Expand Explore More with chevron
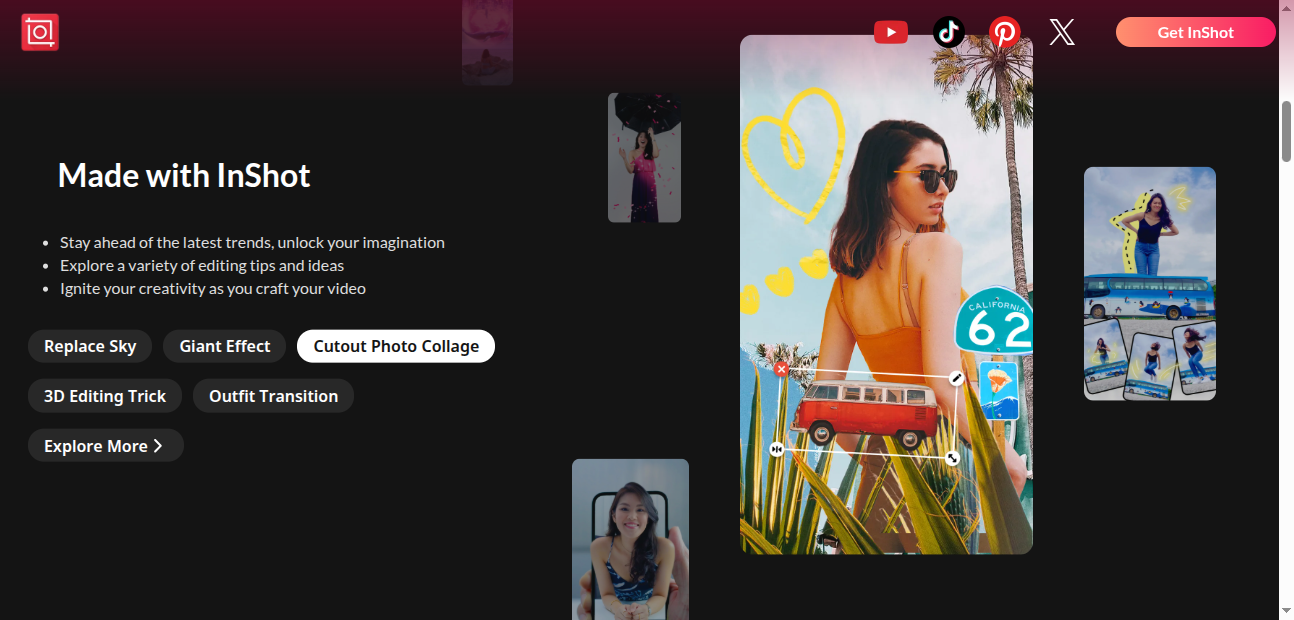This screenshot has height=620, width=1294. click(105, 446)
